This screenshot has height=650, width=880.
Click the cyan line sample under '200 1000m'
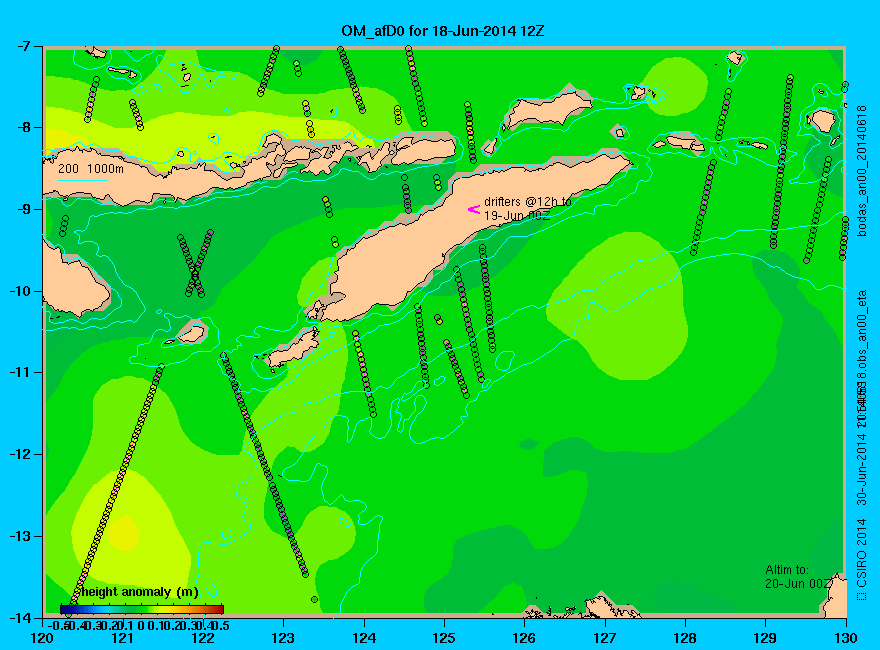[82, 180]
